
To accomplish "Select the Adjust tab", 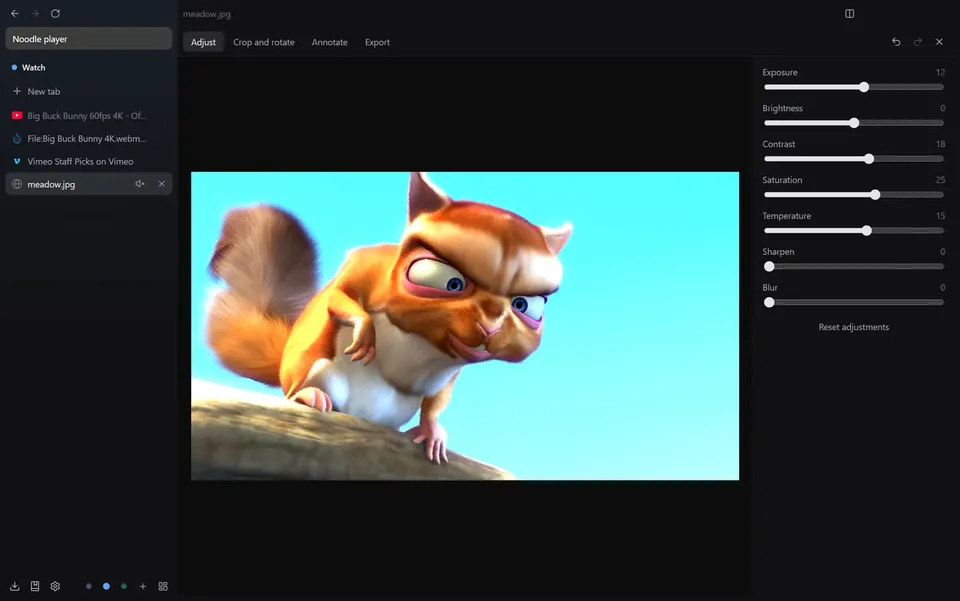I will coord(203,42).
